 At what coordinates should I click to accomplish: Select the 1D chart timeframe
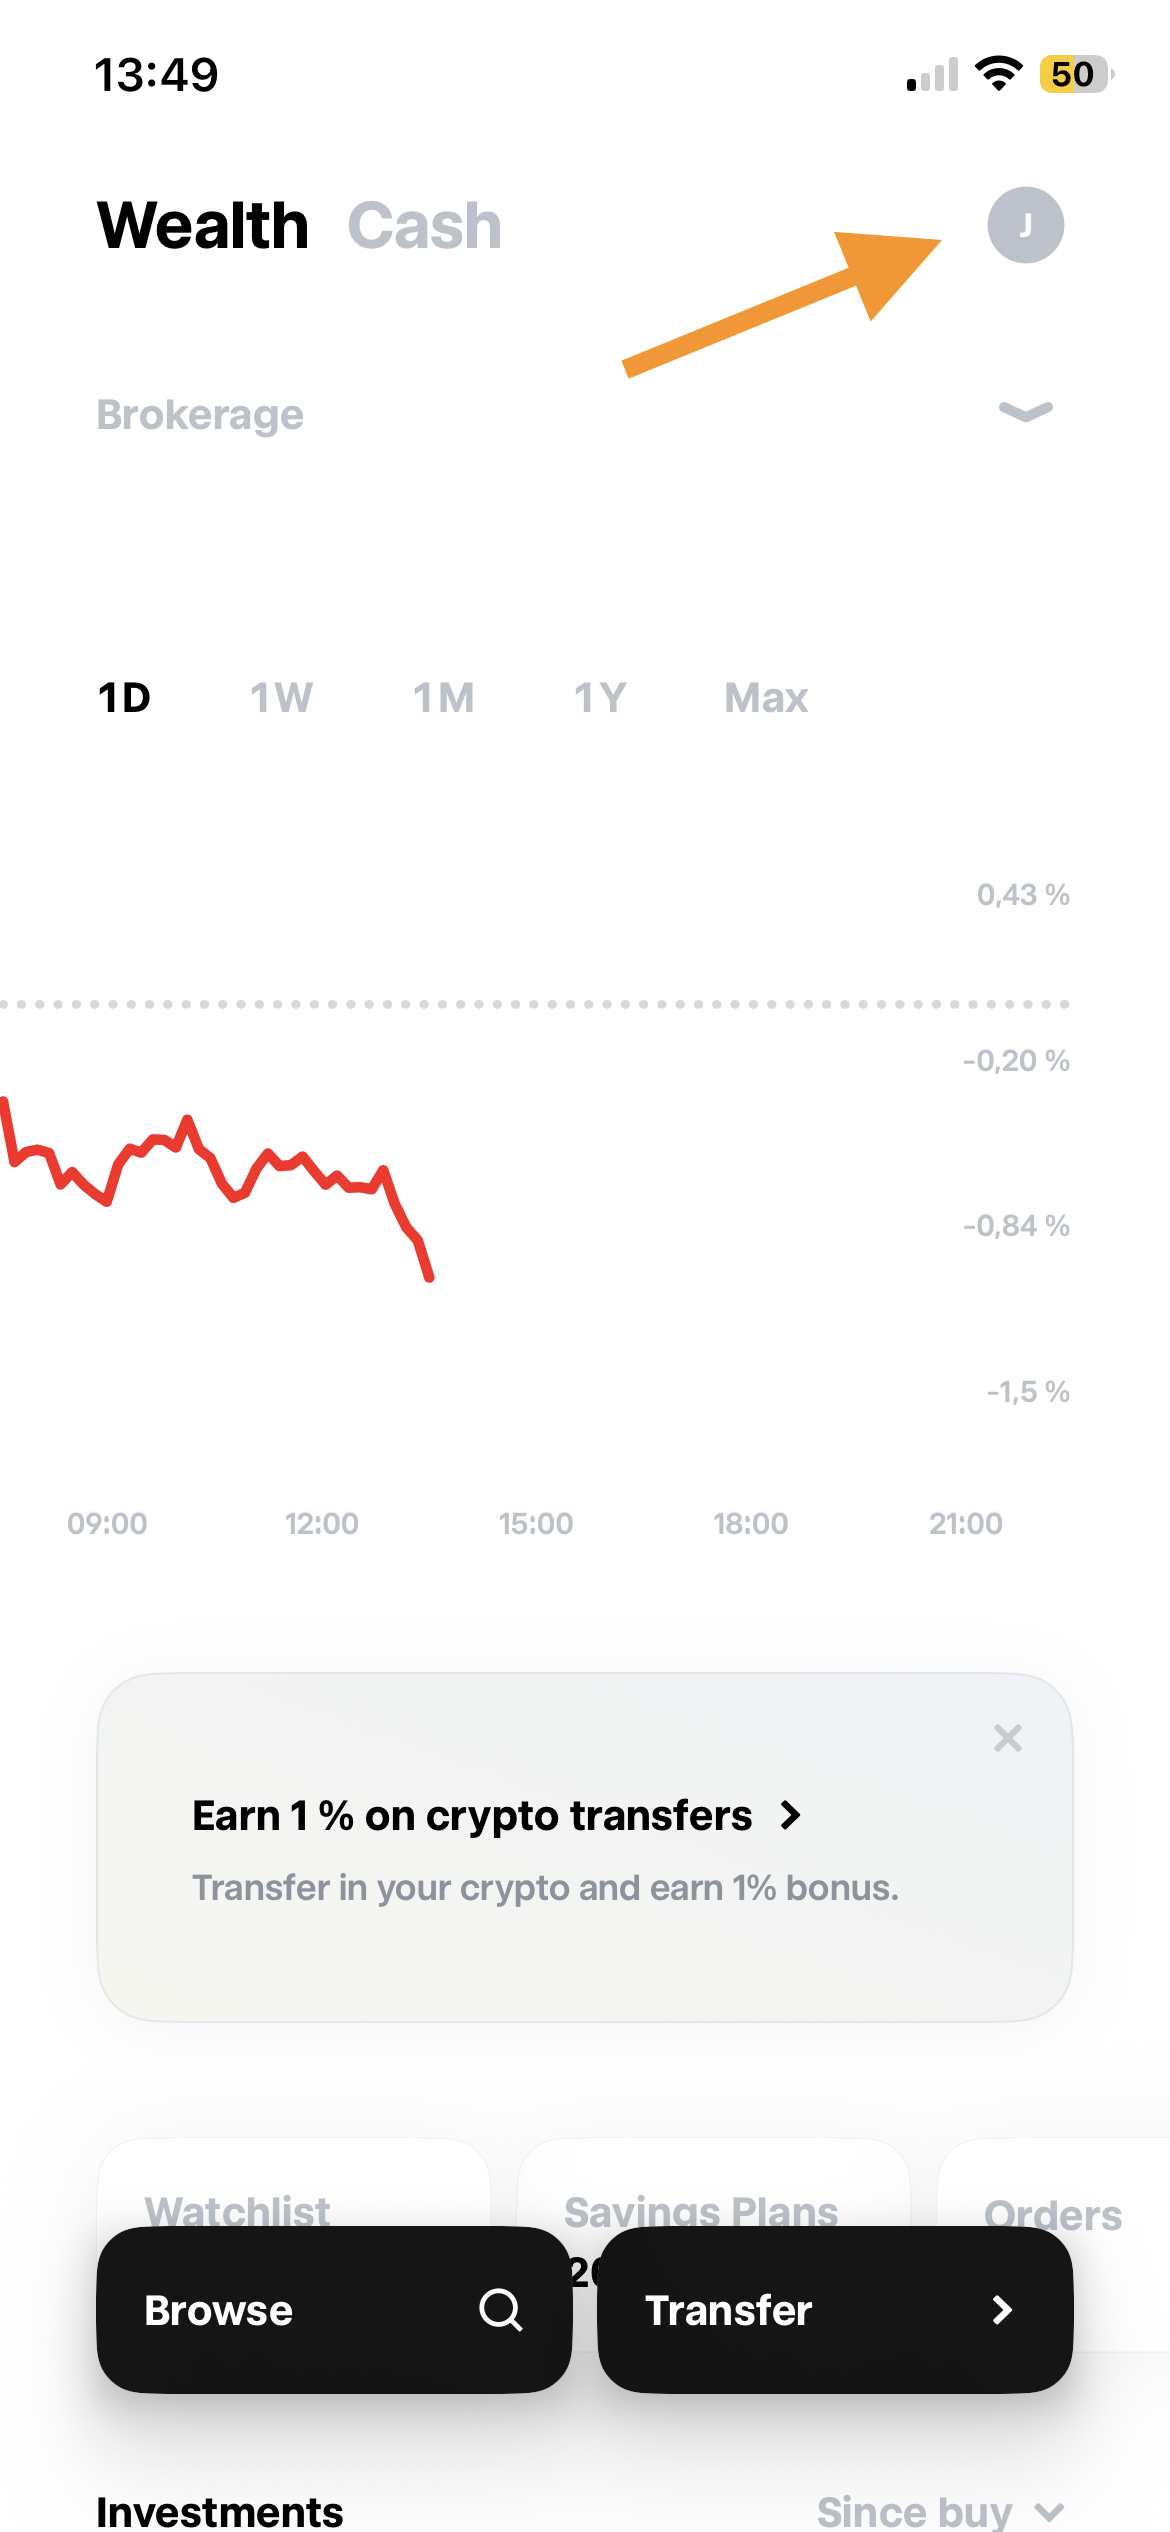click(124, 697)
